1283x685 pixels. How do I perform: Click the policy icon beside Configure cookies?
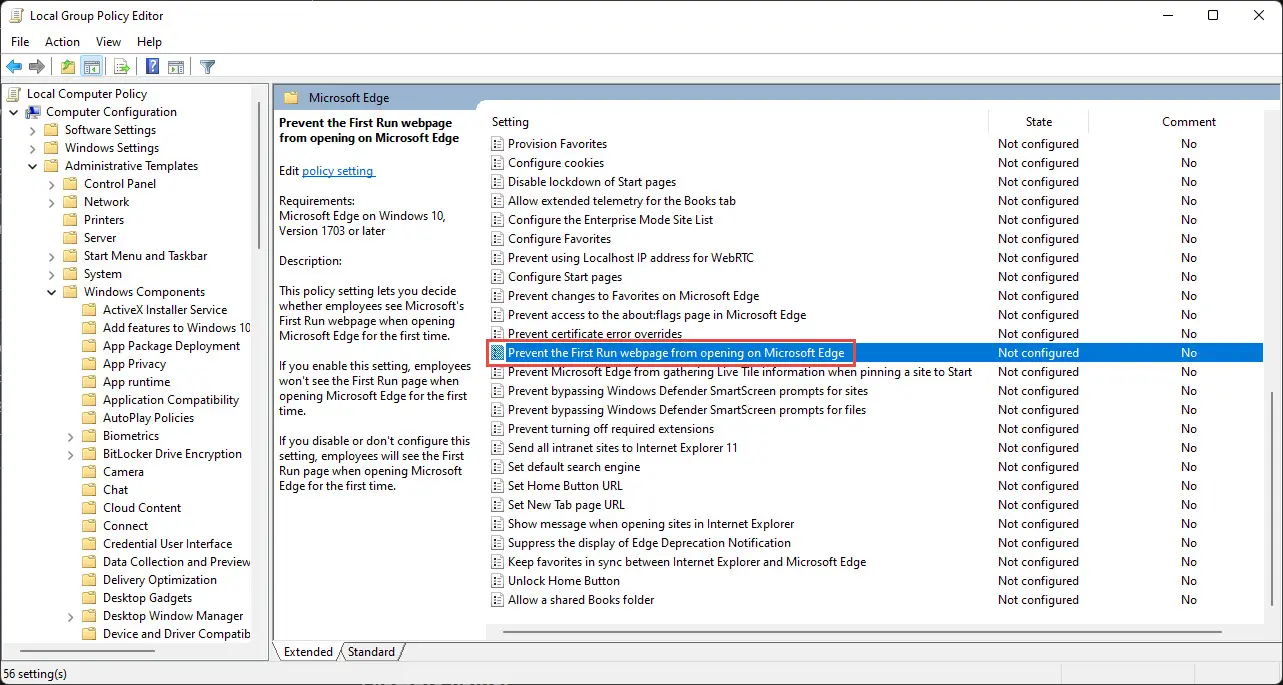497,163
